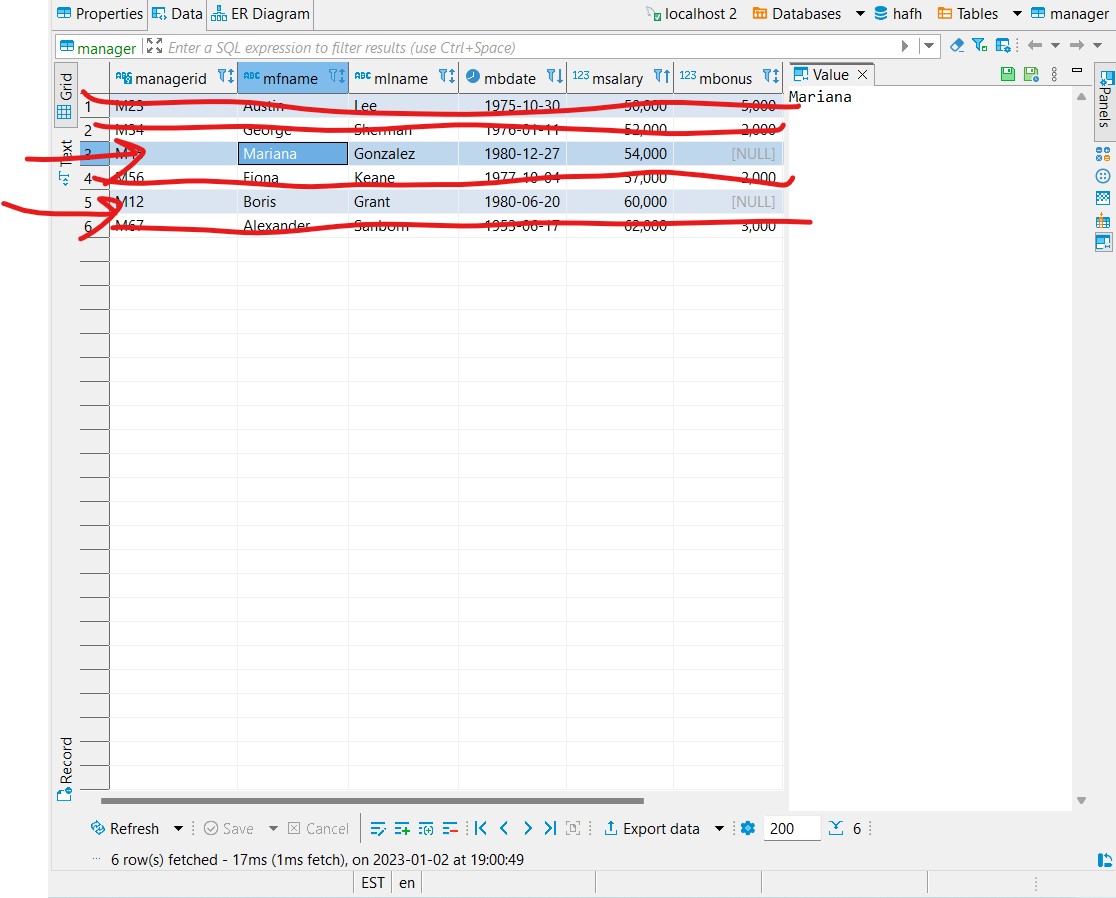
Task: Switch to the Text view toggle
Action: 64,160
